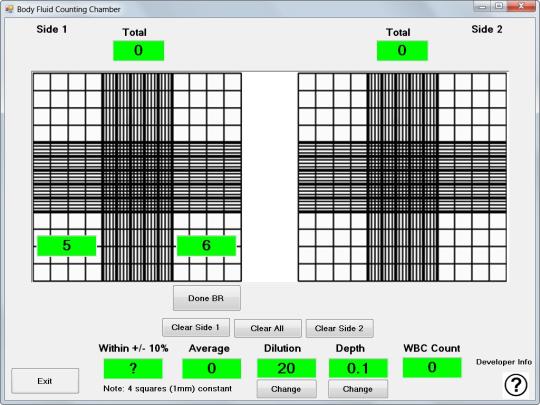Click the WBC Count value field

432,367
